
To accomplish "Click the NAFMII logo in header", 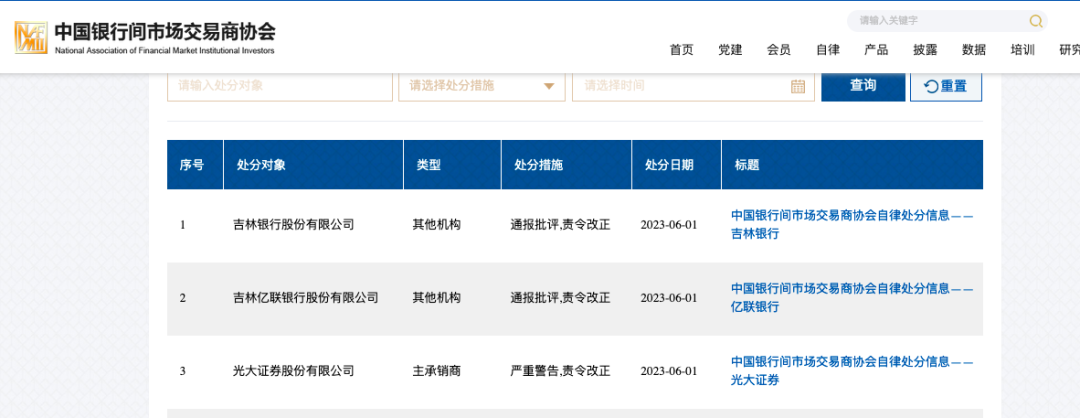I will point(31,37).
